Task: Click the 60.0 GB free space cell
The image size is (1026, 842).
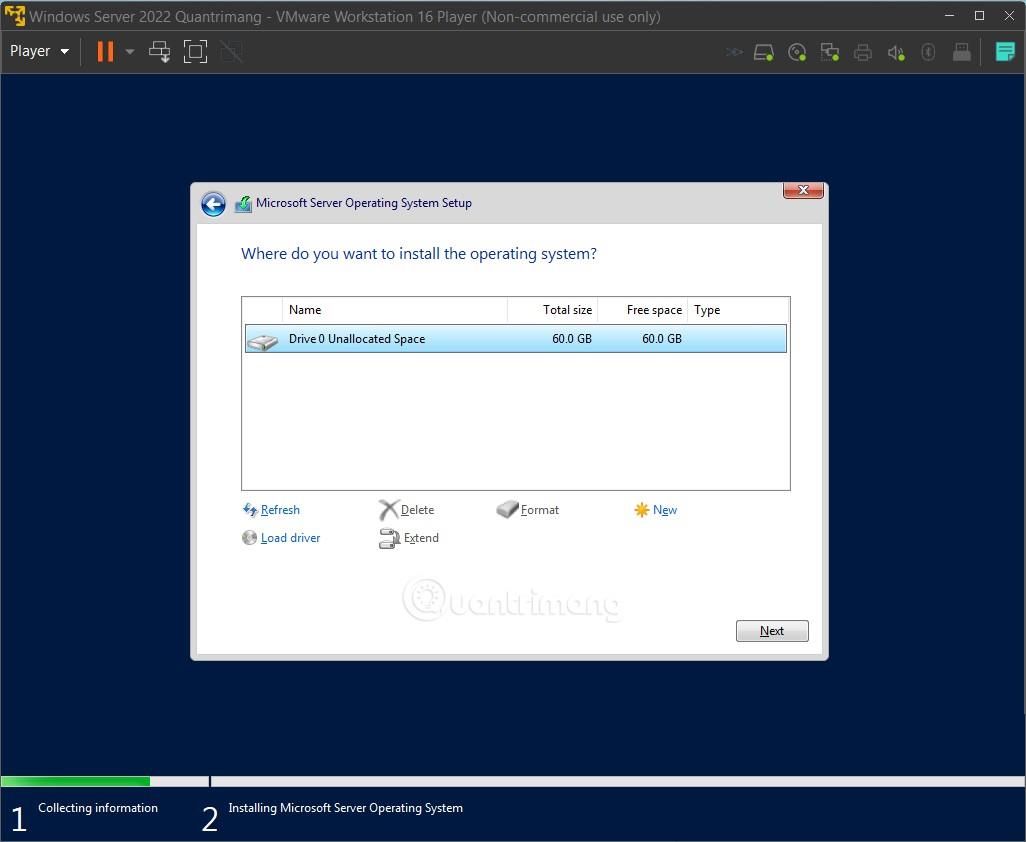Action: [x=662, y=338]
